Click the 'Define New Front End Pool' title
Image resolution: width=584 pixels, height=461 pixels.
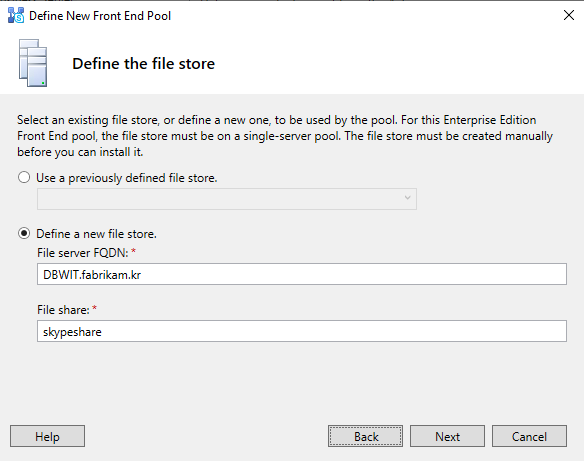[100, 16]
